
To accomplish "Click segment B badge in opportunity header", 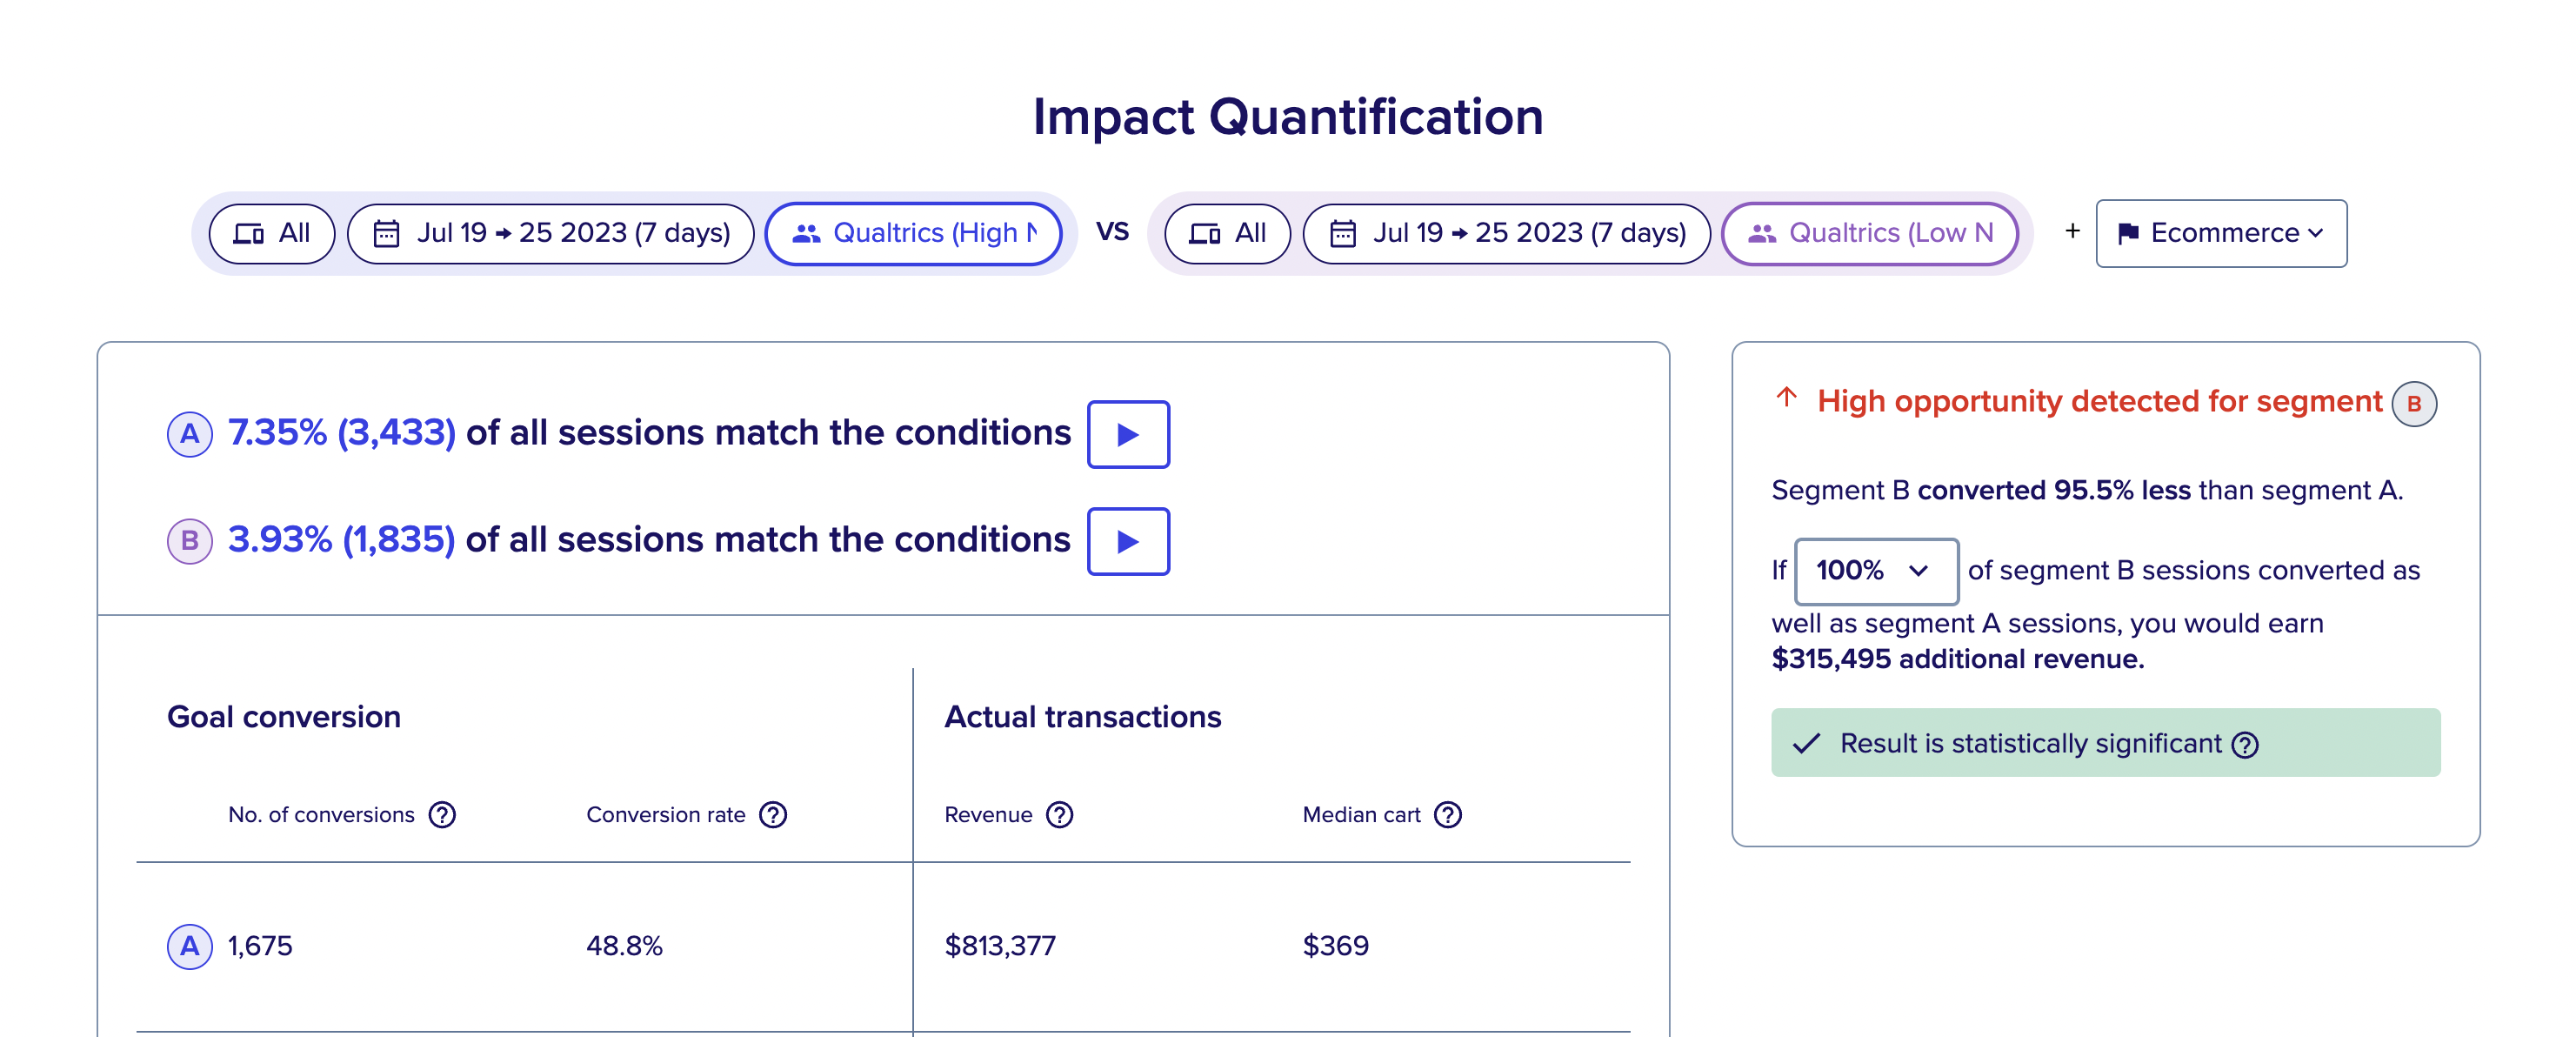I will 2413,404.
